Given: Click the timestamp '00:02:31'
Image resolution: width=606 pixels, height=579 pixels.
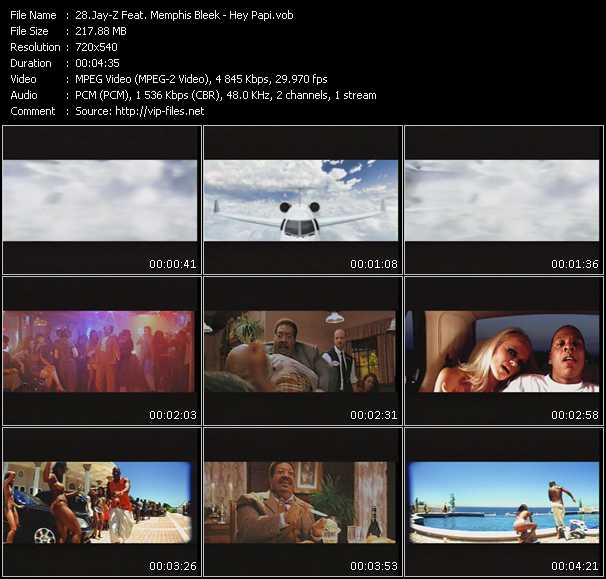Looking at the screenshot, I should [374, 415].
